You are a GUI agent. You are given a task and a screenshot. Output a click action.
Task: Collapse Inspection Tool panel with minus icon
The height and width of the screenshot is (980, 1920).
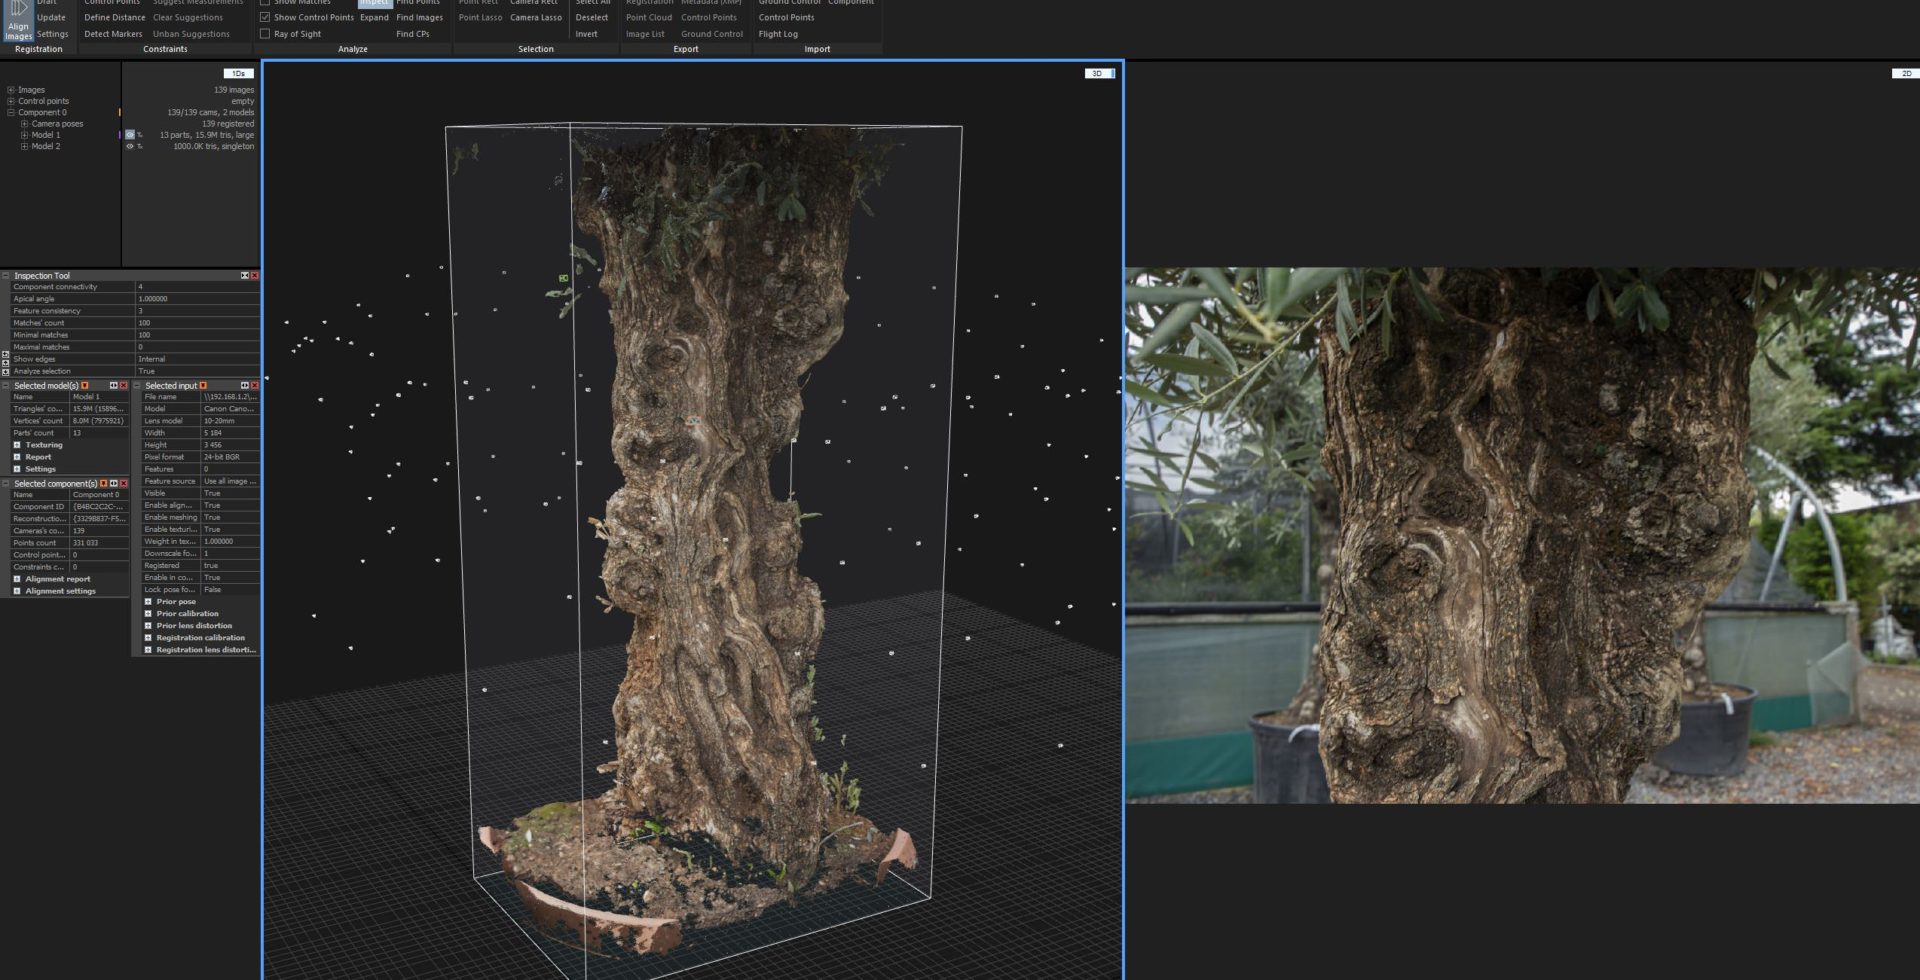(6, 276)
